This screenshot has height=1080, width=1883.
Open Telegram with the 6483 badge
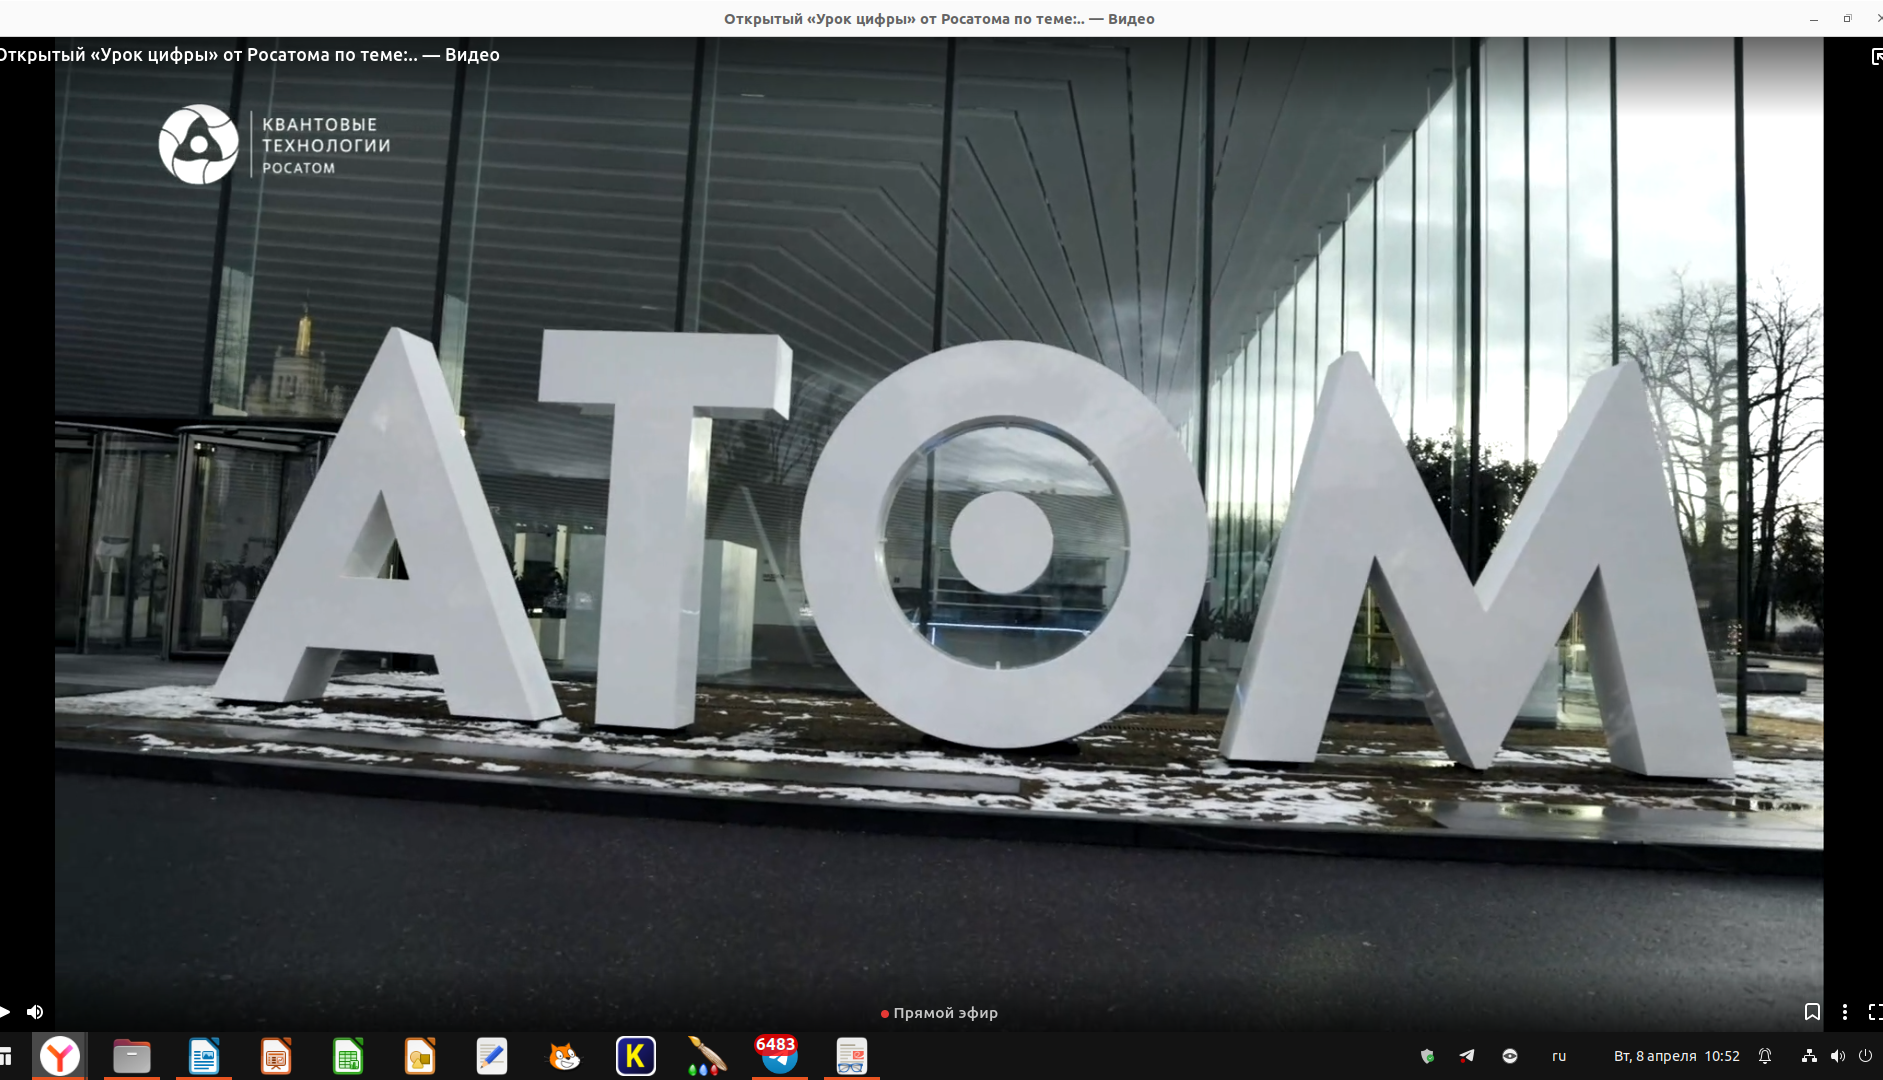(778, 1056)
